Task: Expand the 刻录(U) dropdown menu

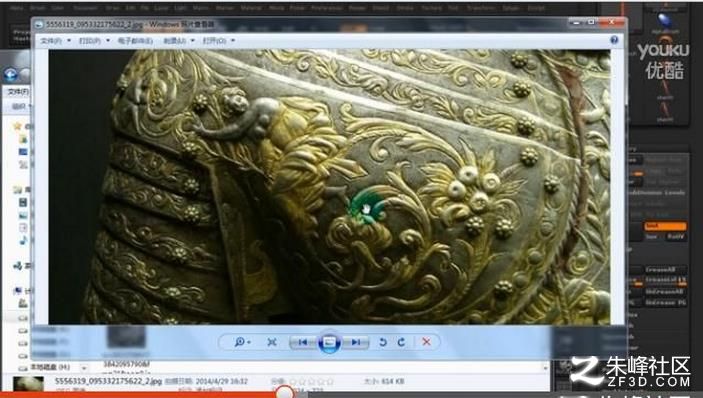Action: (179, 41)
